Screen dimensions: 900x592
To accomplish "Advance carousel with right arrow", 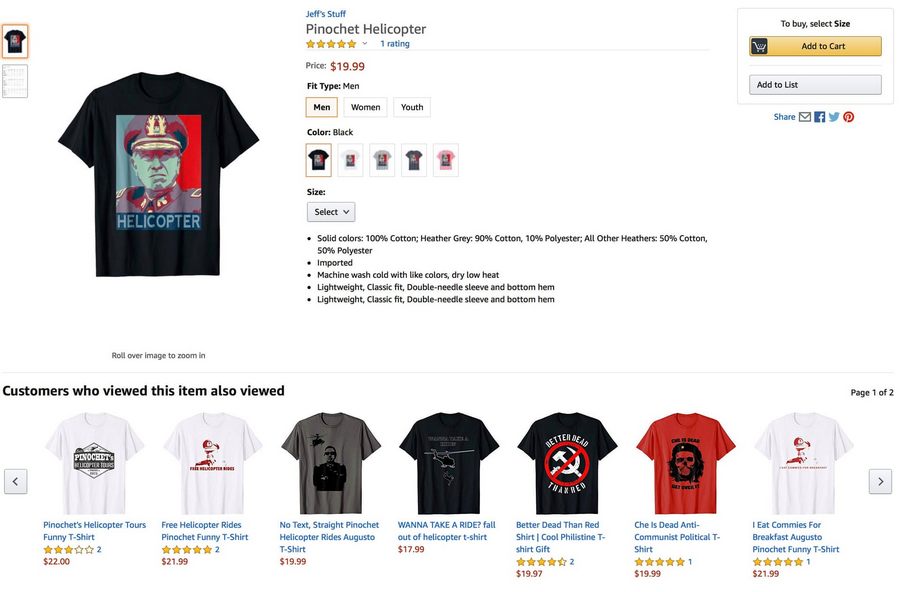I will [x=880, y=481].
